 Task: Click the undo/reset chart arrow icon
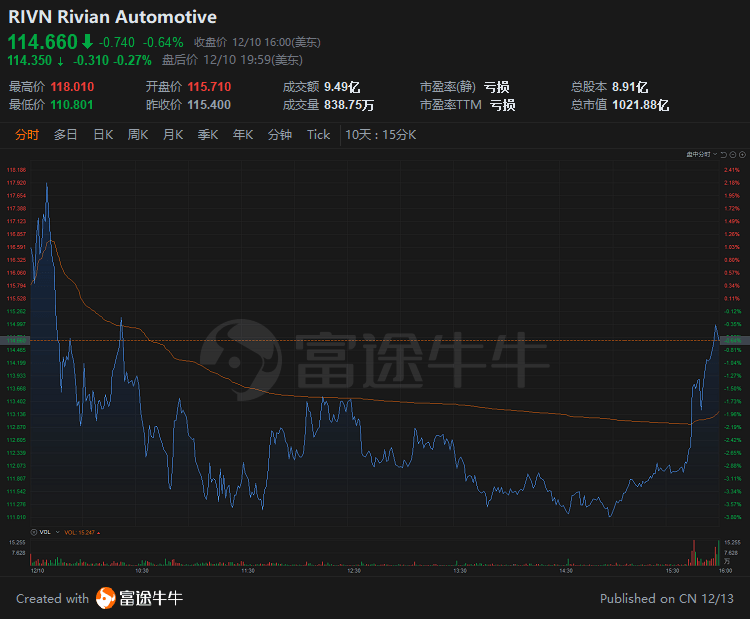[x=724, y=155]
